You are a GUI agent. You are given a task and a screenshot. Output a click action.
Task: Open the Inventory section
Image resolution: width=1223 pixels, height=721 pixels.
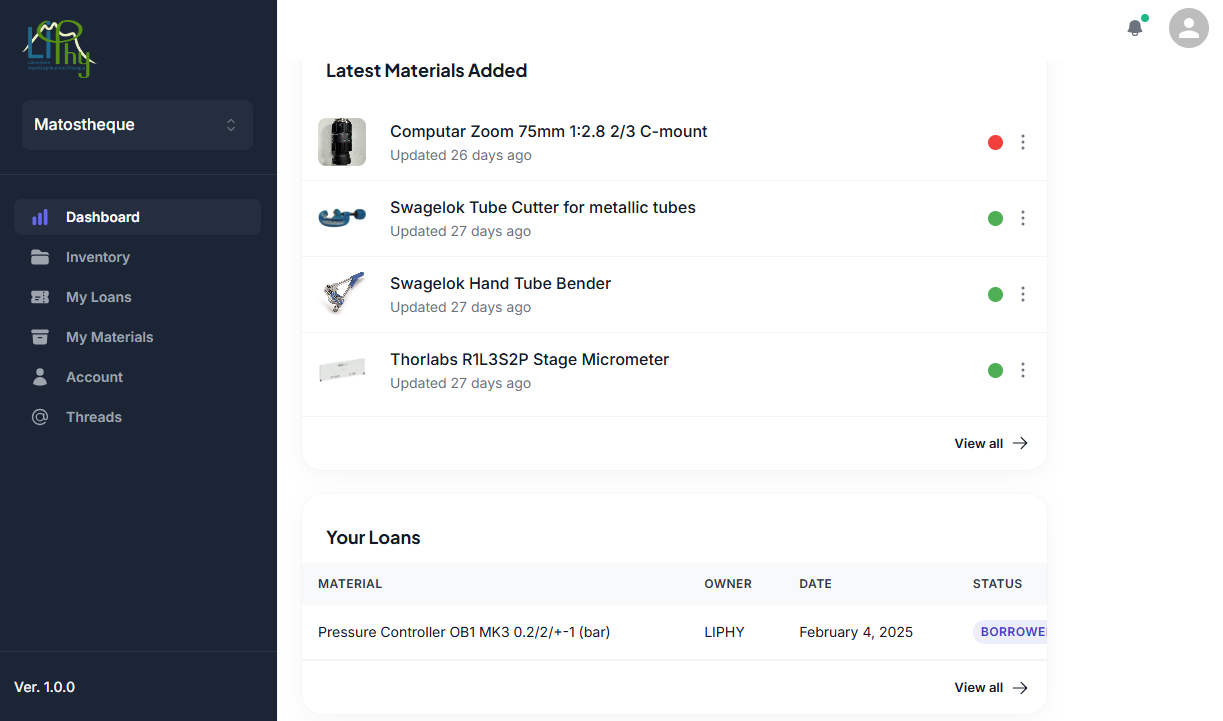pyautogui.click(x=97, y=257)
